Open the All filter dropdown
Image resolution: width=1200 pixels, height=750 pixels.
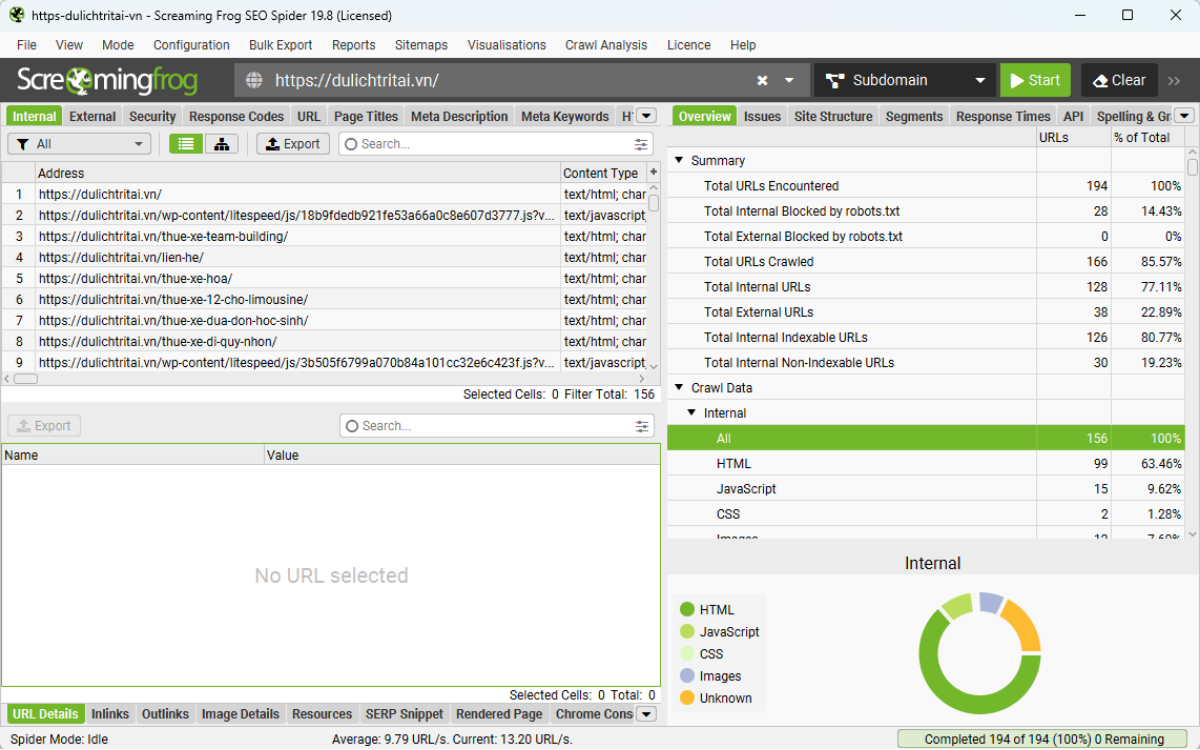[78, 143]
